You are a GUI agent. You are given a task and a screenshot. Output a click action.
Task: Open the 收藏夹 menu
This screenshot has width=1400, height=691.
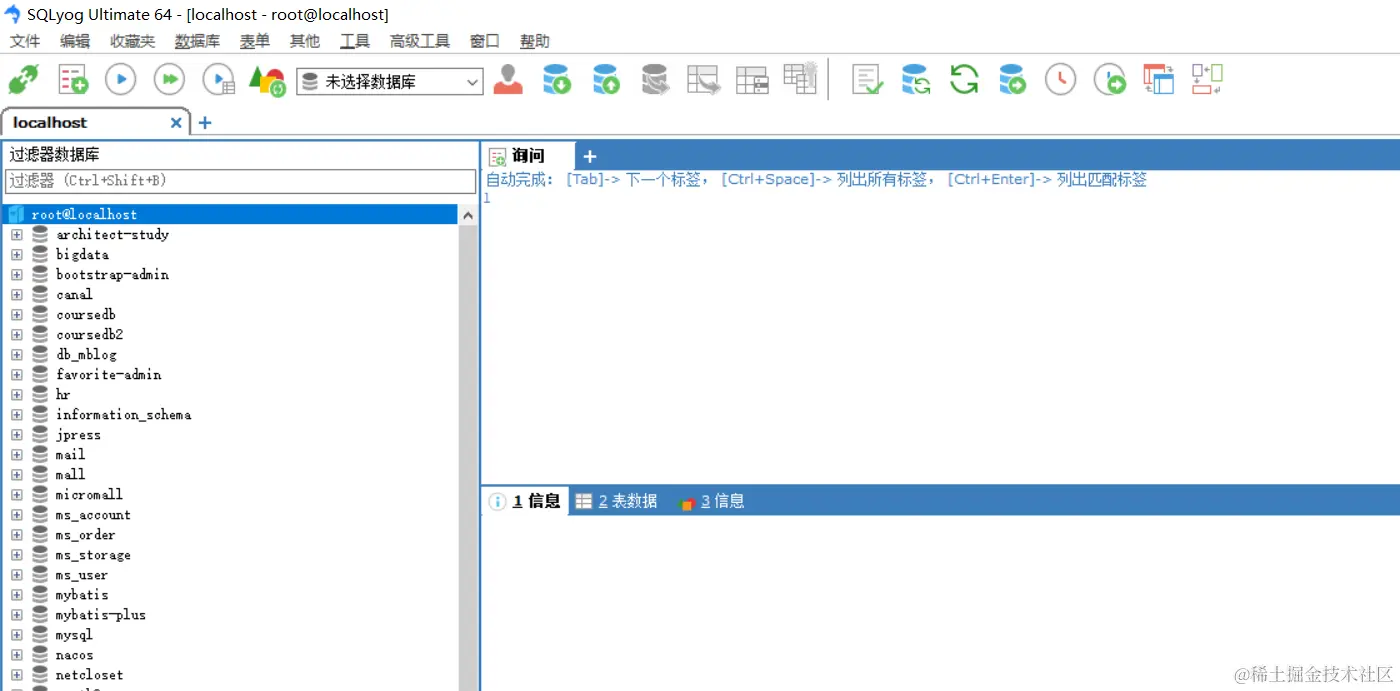tap(133, 41)
